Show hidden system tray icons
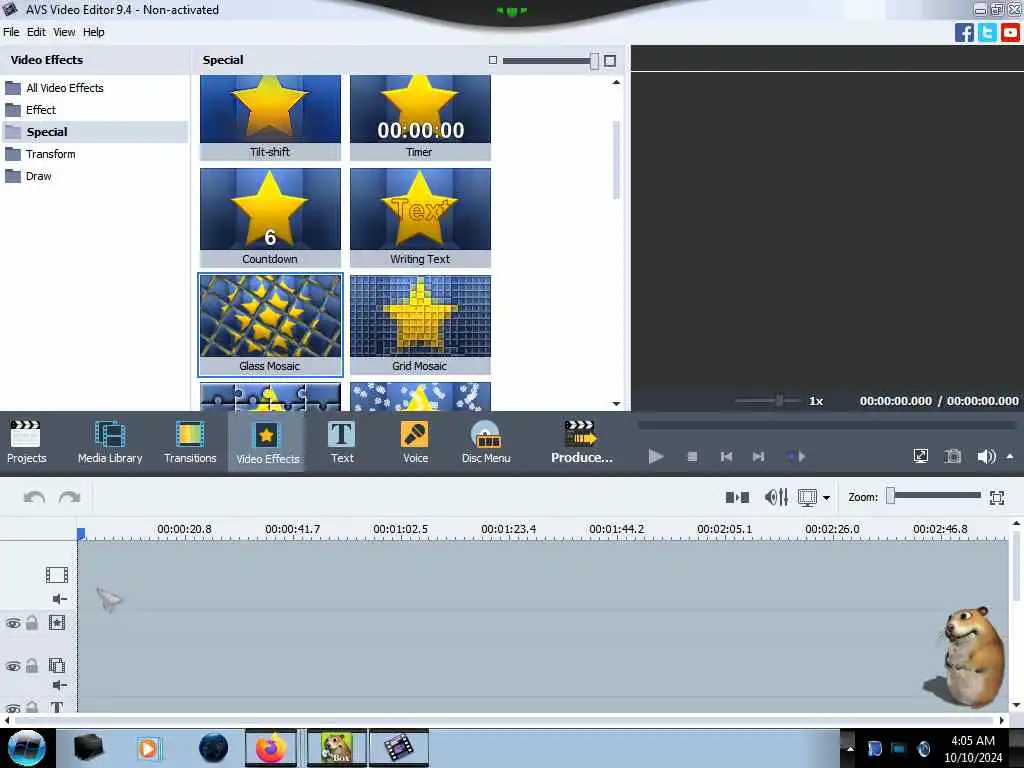This screenshot has height=768, width=1024. pyautogui.click(x=850, y=748)
